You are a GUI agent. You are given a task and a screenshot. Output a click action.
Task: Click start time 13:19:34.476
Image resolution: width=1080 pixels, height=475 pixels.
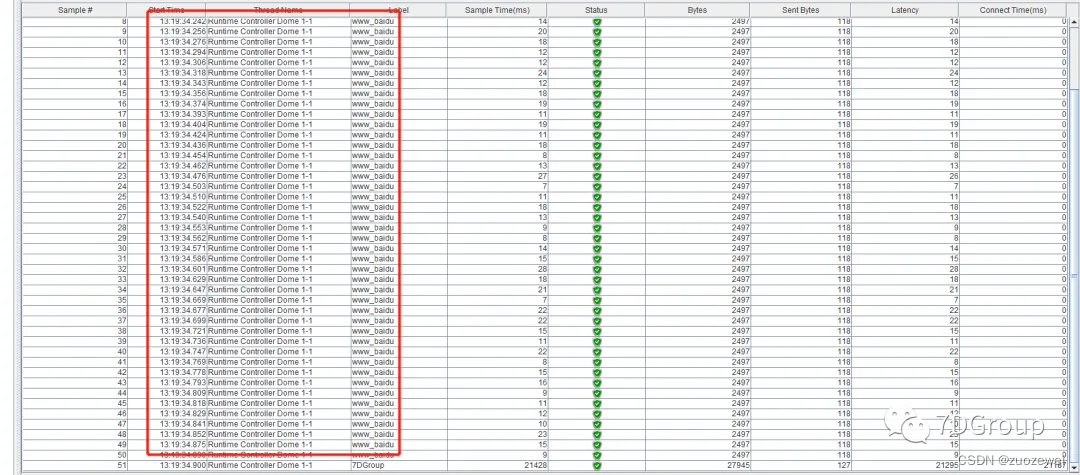[x=183, y=176]
